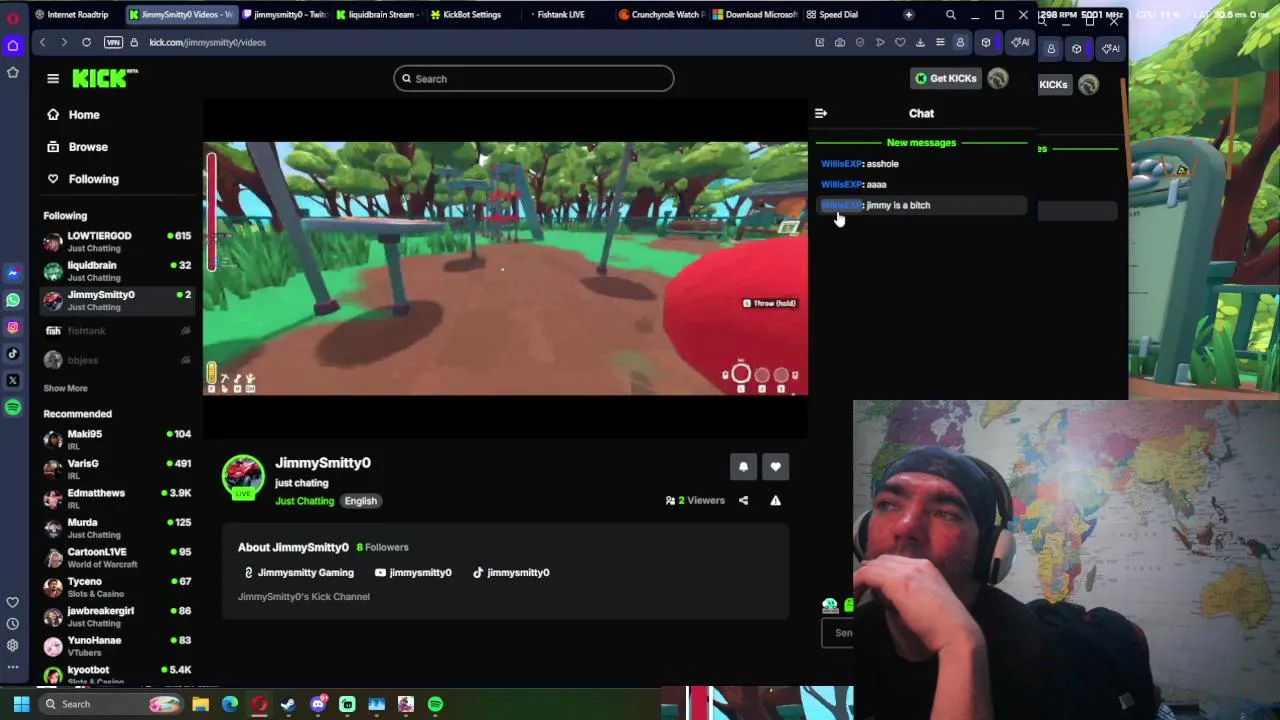Open Edmatthews recommended channel

tap(117, 498)
